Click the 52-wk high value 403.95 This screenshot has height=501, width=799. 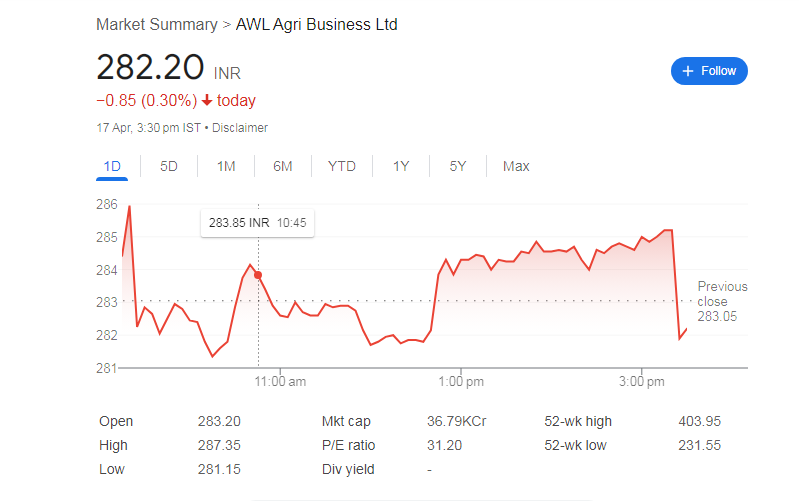[x=700, y=421]
